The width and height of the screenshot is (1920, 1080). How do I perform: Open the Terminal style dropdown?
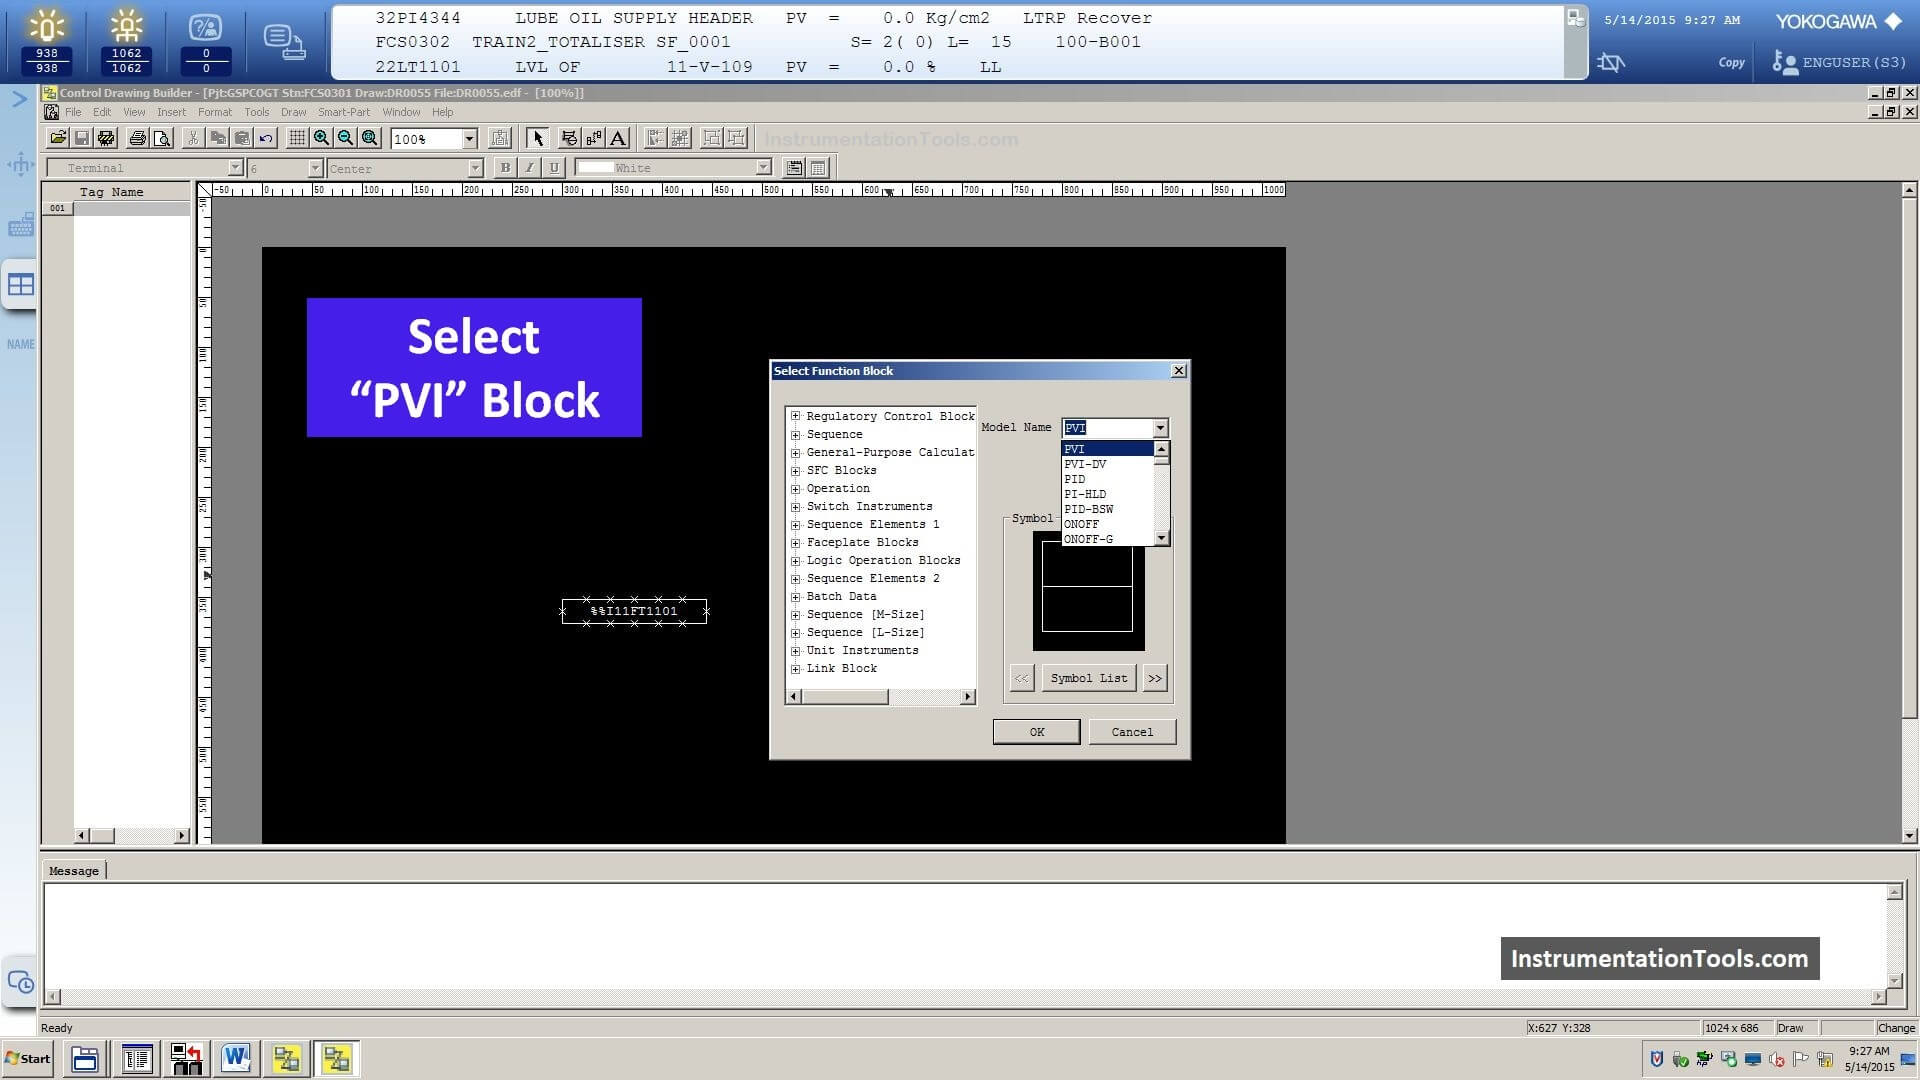click(x=235, y=168)
